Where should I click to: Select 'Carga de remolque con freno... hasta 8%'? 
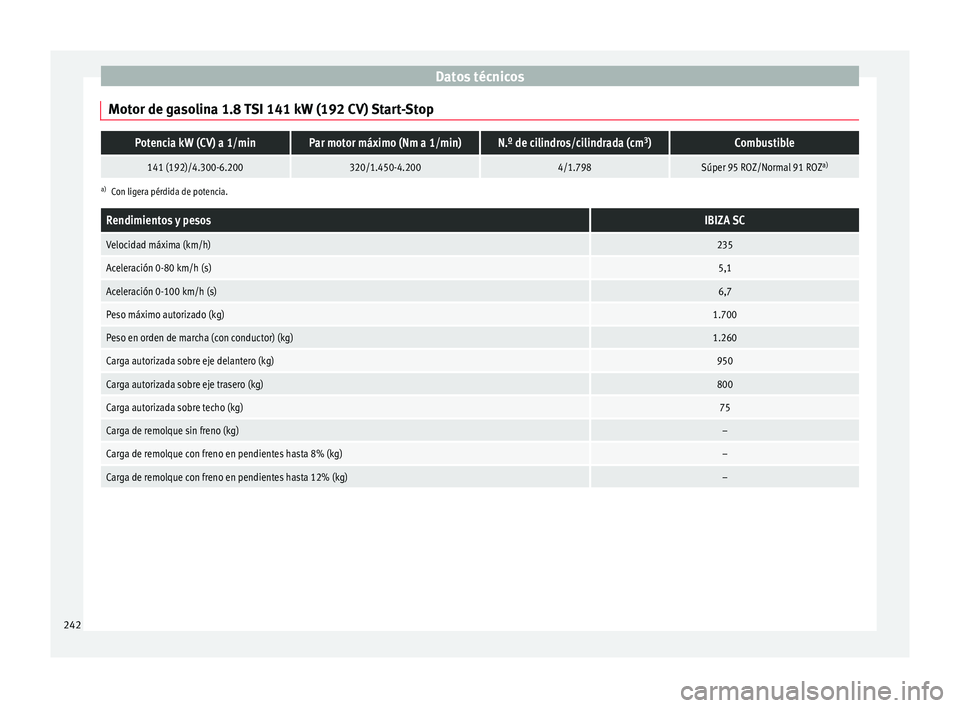pyautogui.click(x=224, y=454)
